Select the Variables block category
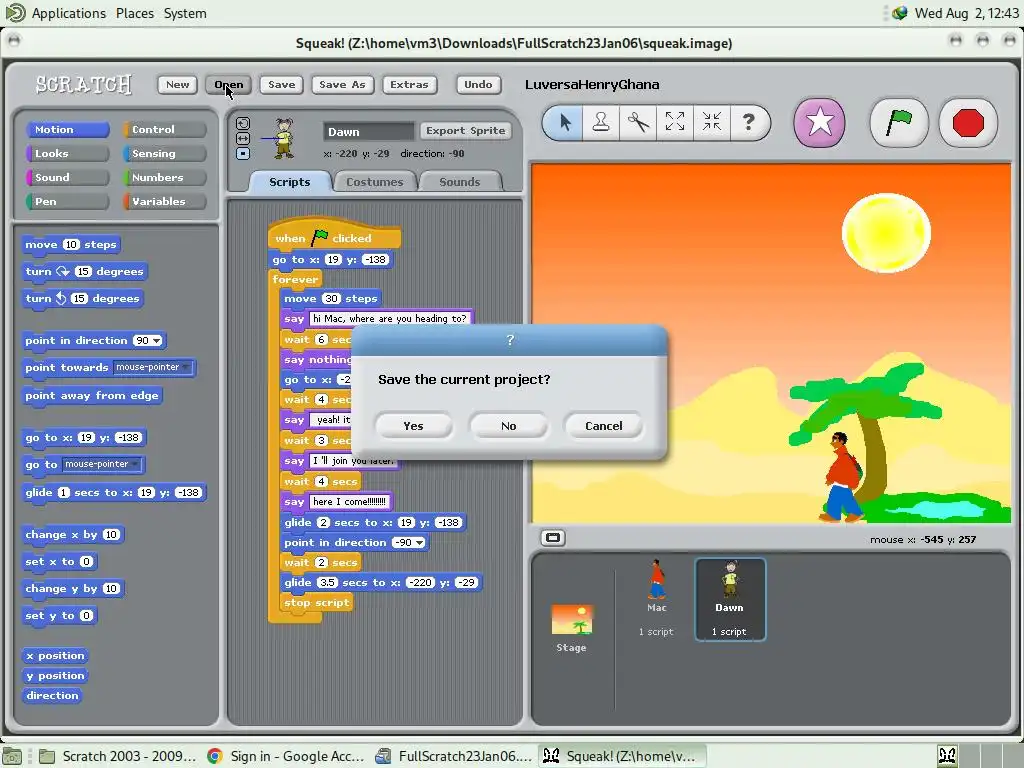Image resolution: width=1024 pixels, height=768 pixels. tap(164, 201)
